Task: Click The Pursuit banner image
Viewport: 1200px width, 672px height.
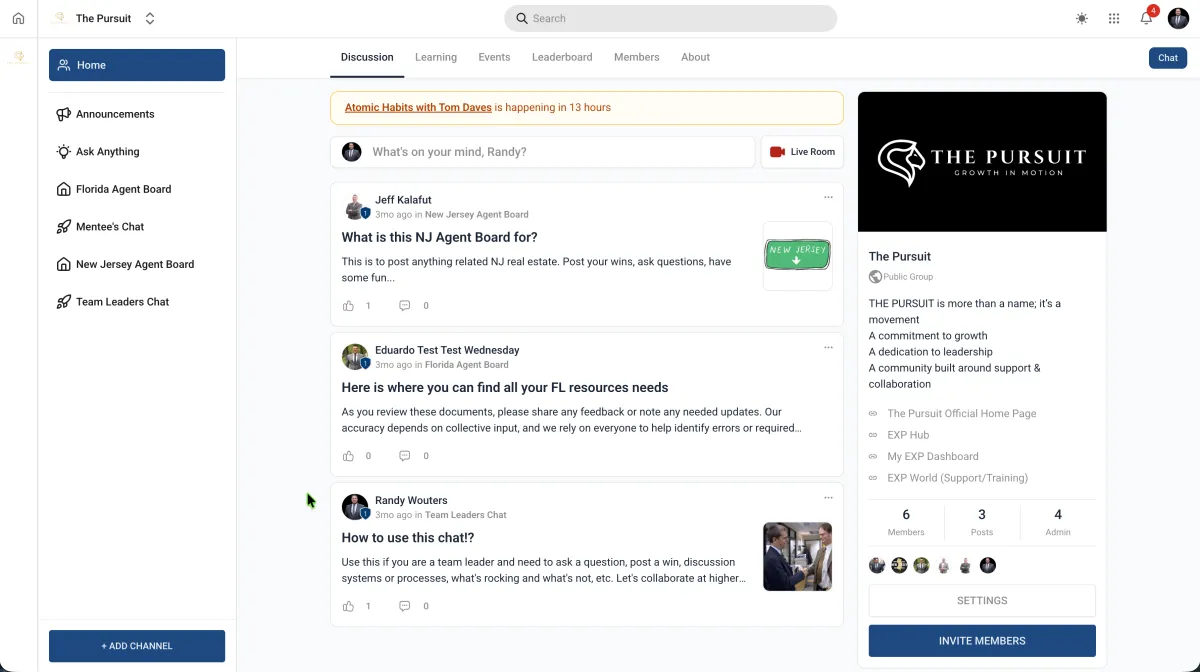Action: coord(982,162)
